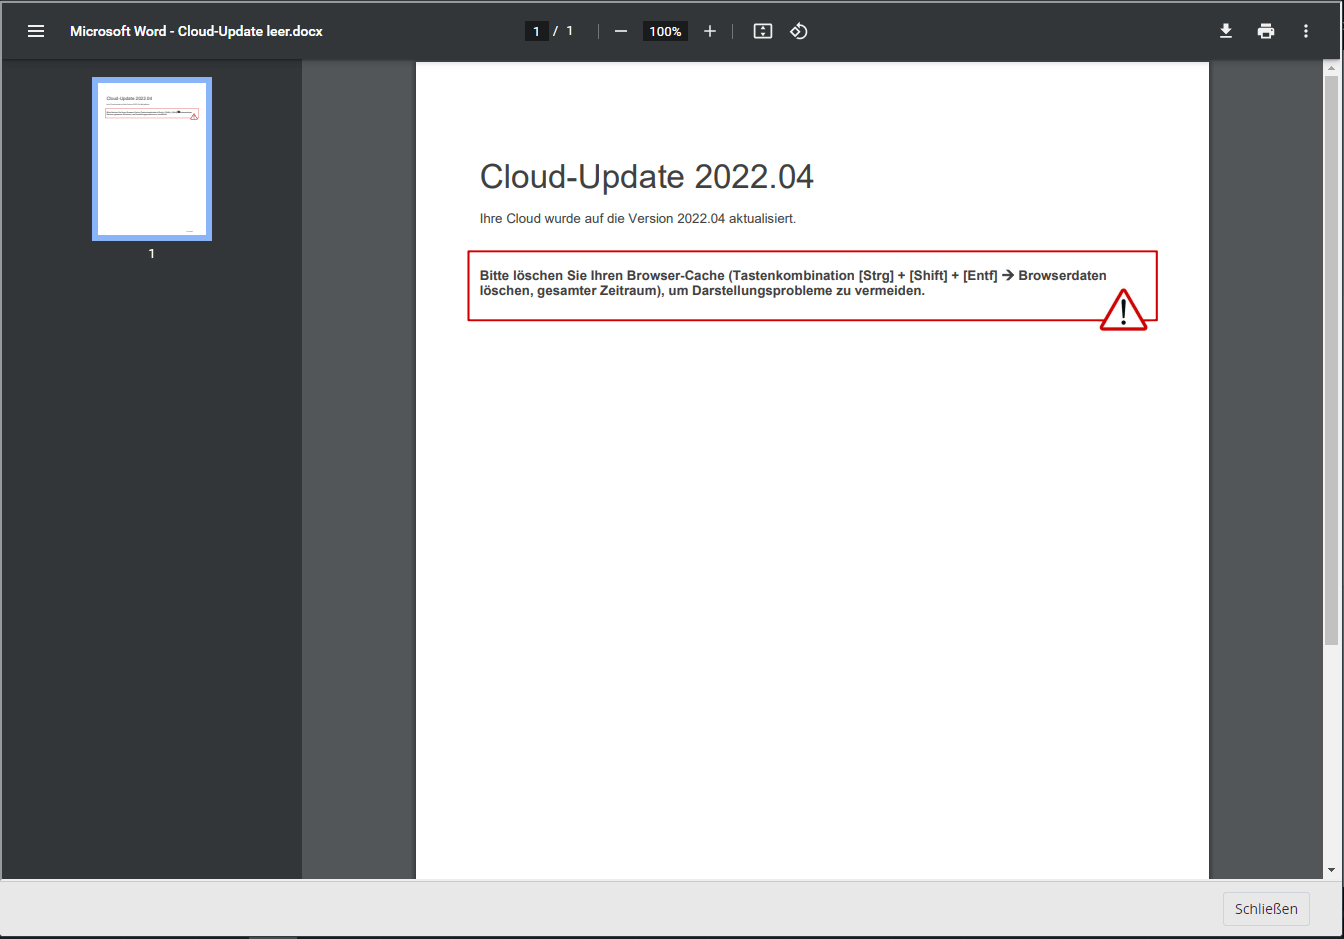The width and height of the screenshot is (1344, 939).
Task: Click the fit to page icon
Action: (x=763, y=31)
